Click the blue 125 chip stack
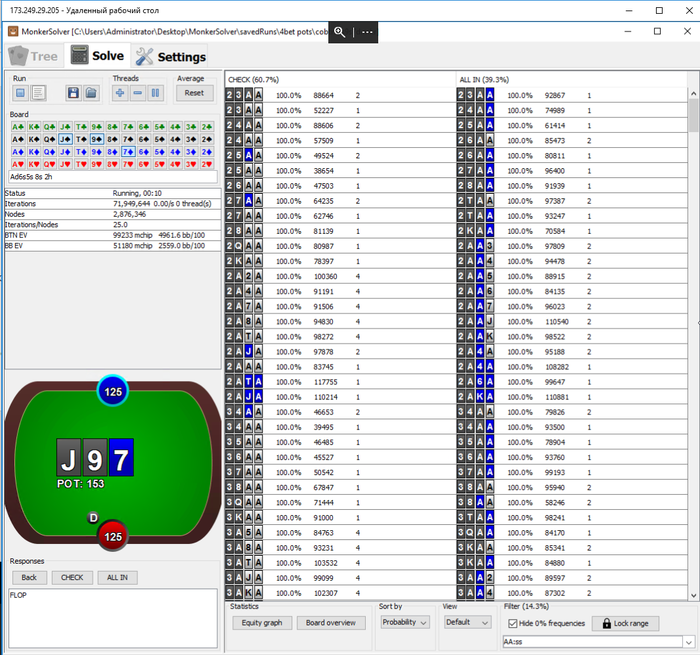 (113, 392)
